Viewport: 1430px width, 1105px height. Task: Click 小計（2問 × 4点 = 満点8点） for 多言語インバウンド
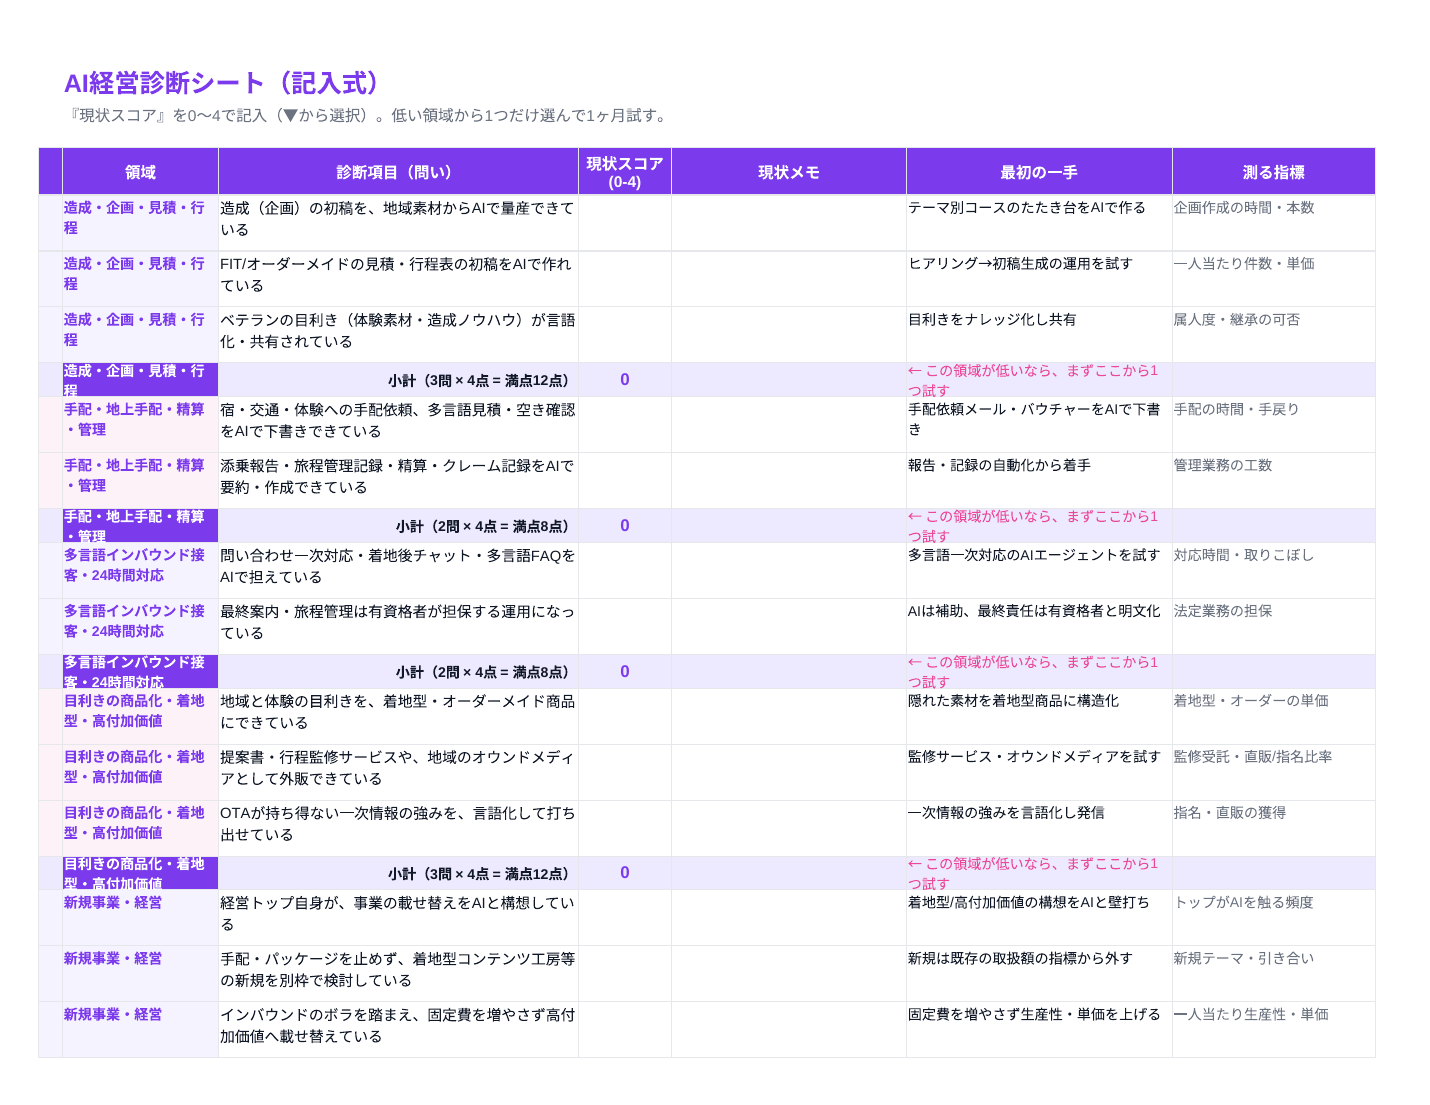coord(486,672)
